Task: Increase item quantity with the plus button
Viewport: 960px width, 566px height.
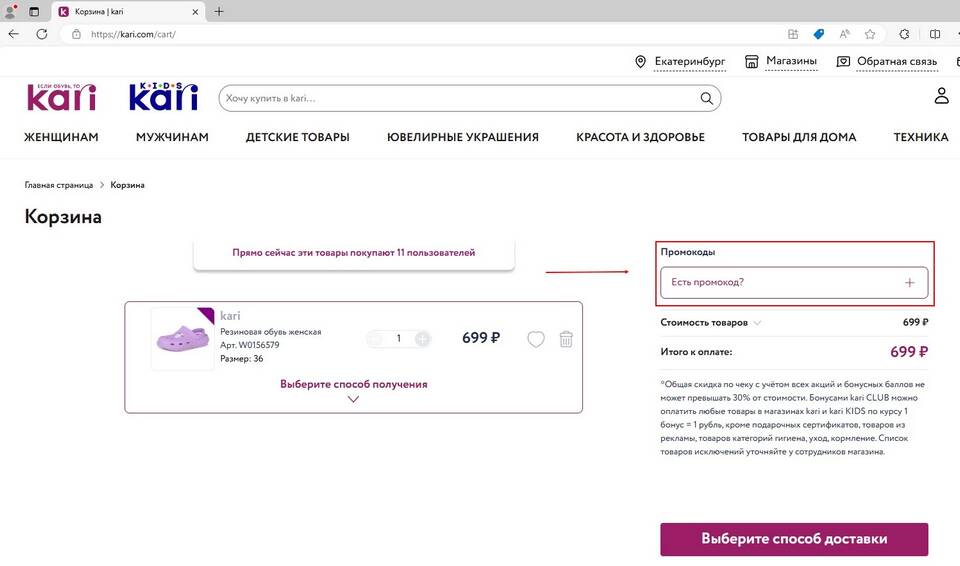Action: (422, 339)
